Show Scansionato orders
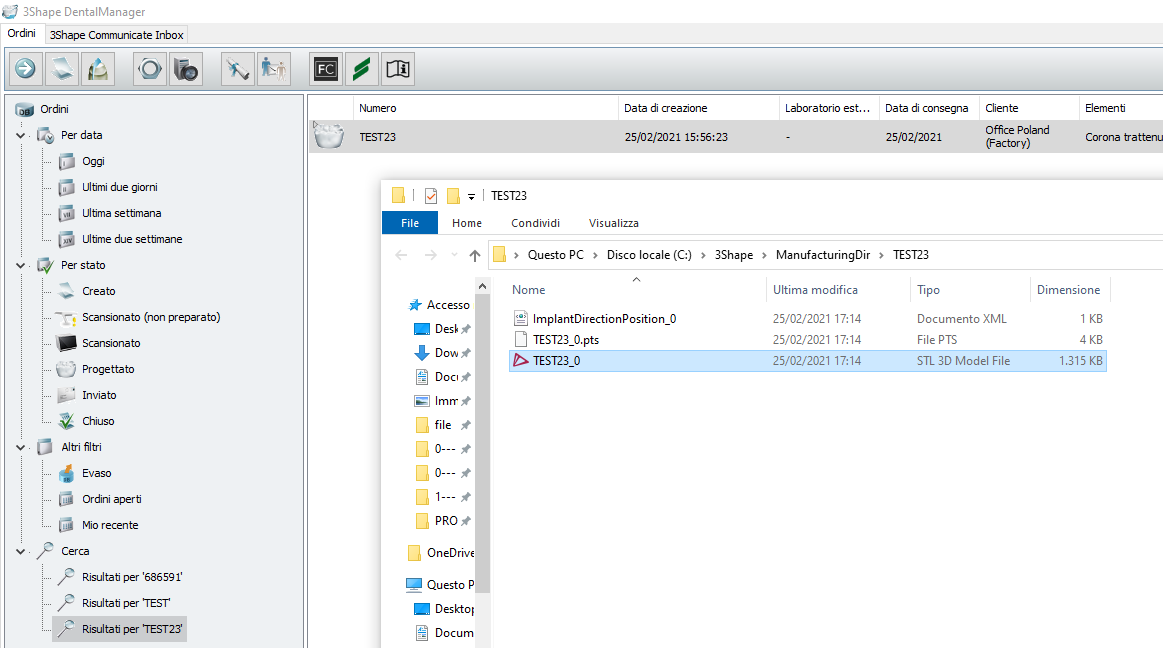Screen dimensions: 1163x648 [x=111, y=343]
